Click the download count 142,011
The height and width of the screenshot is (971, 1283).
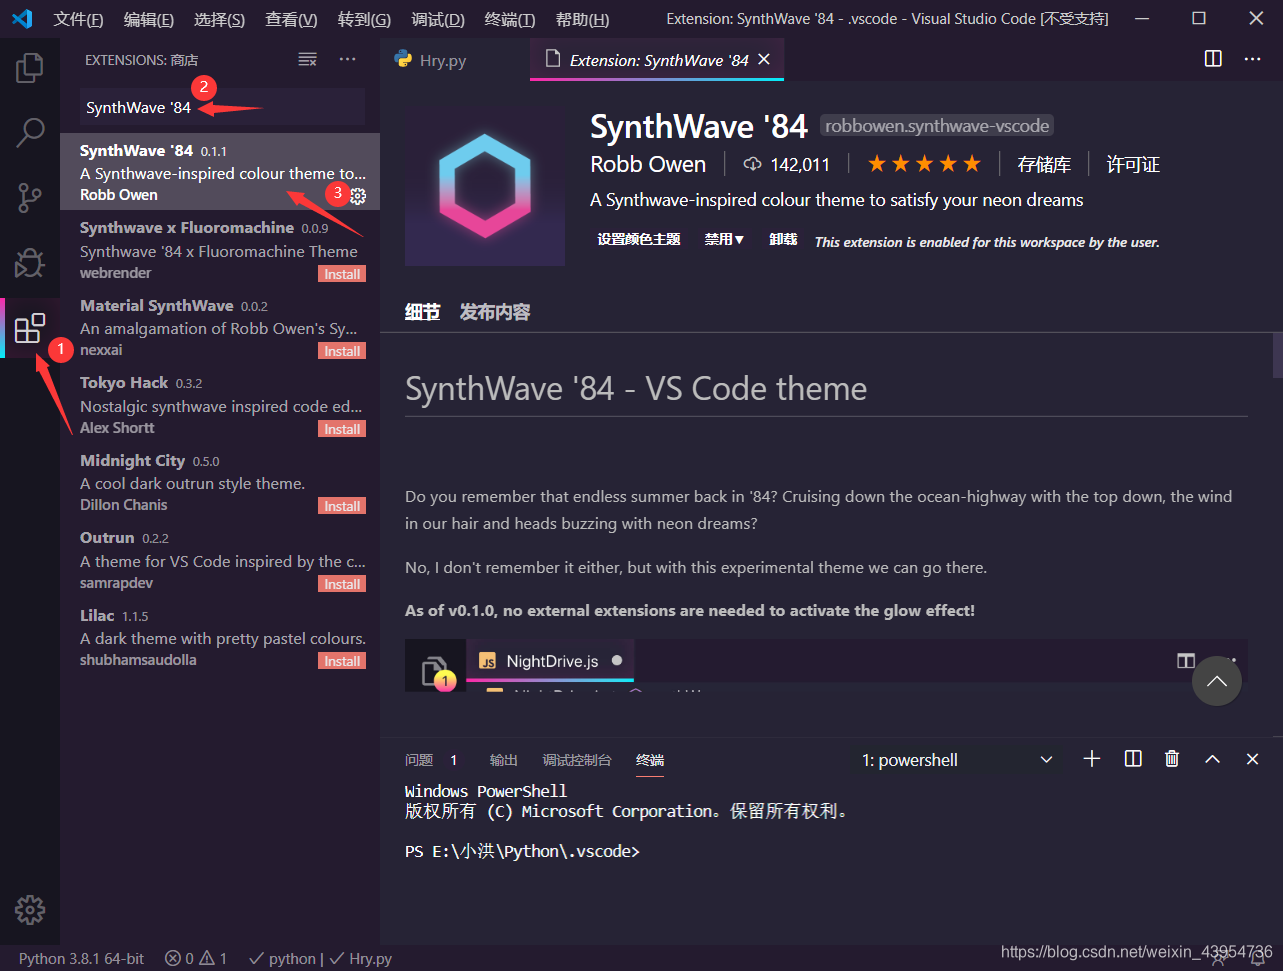coord(787,164)
